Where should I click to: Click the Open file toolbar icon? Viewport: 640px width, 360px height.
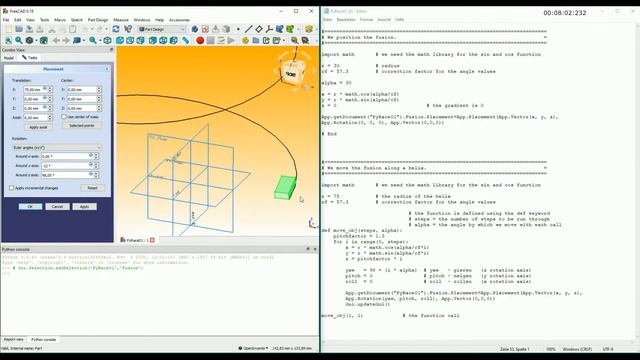pyautogui.click(x=19, y=29)
